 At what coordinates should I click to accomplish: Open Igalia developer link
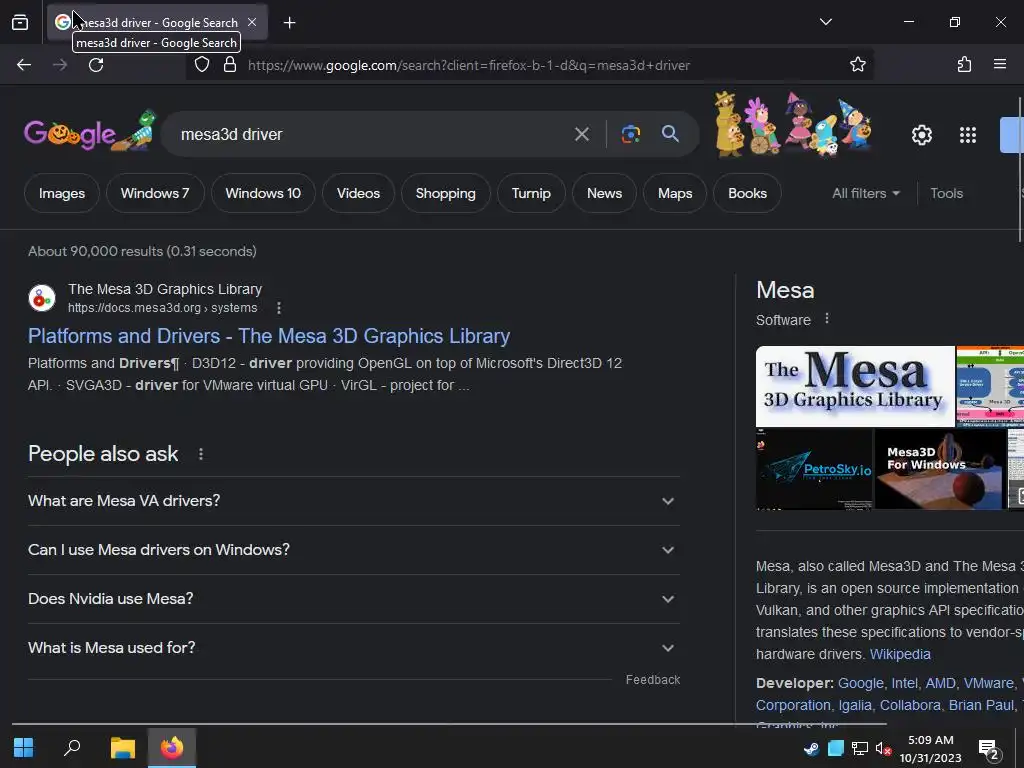point(855,705)
